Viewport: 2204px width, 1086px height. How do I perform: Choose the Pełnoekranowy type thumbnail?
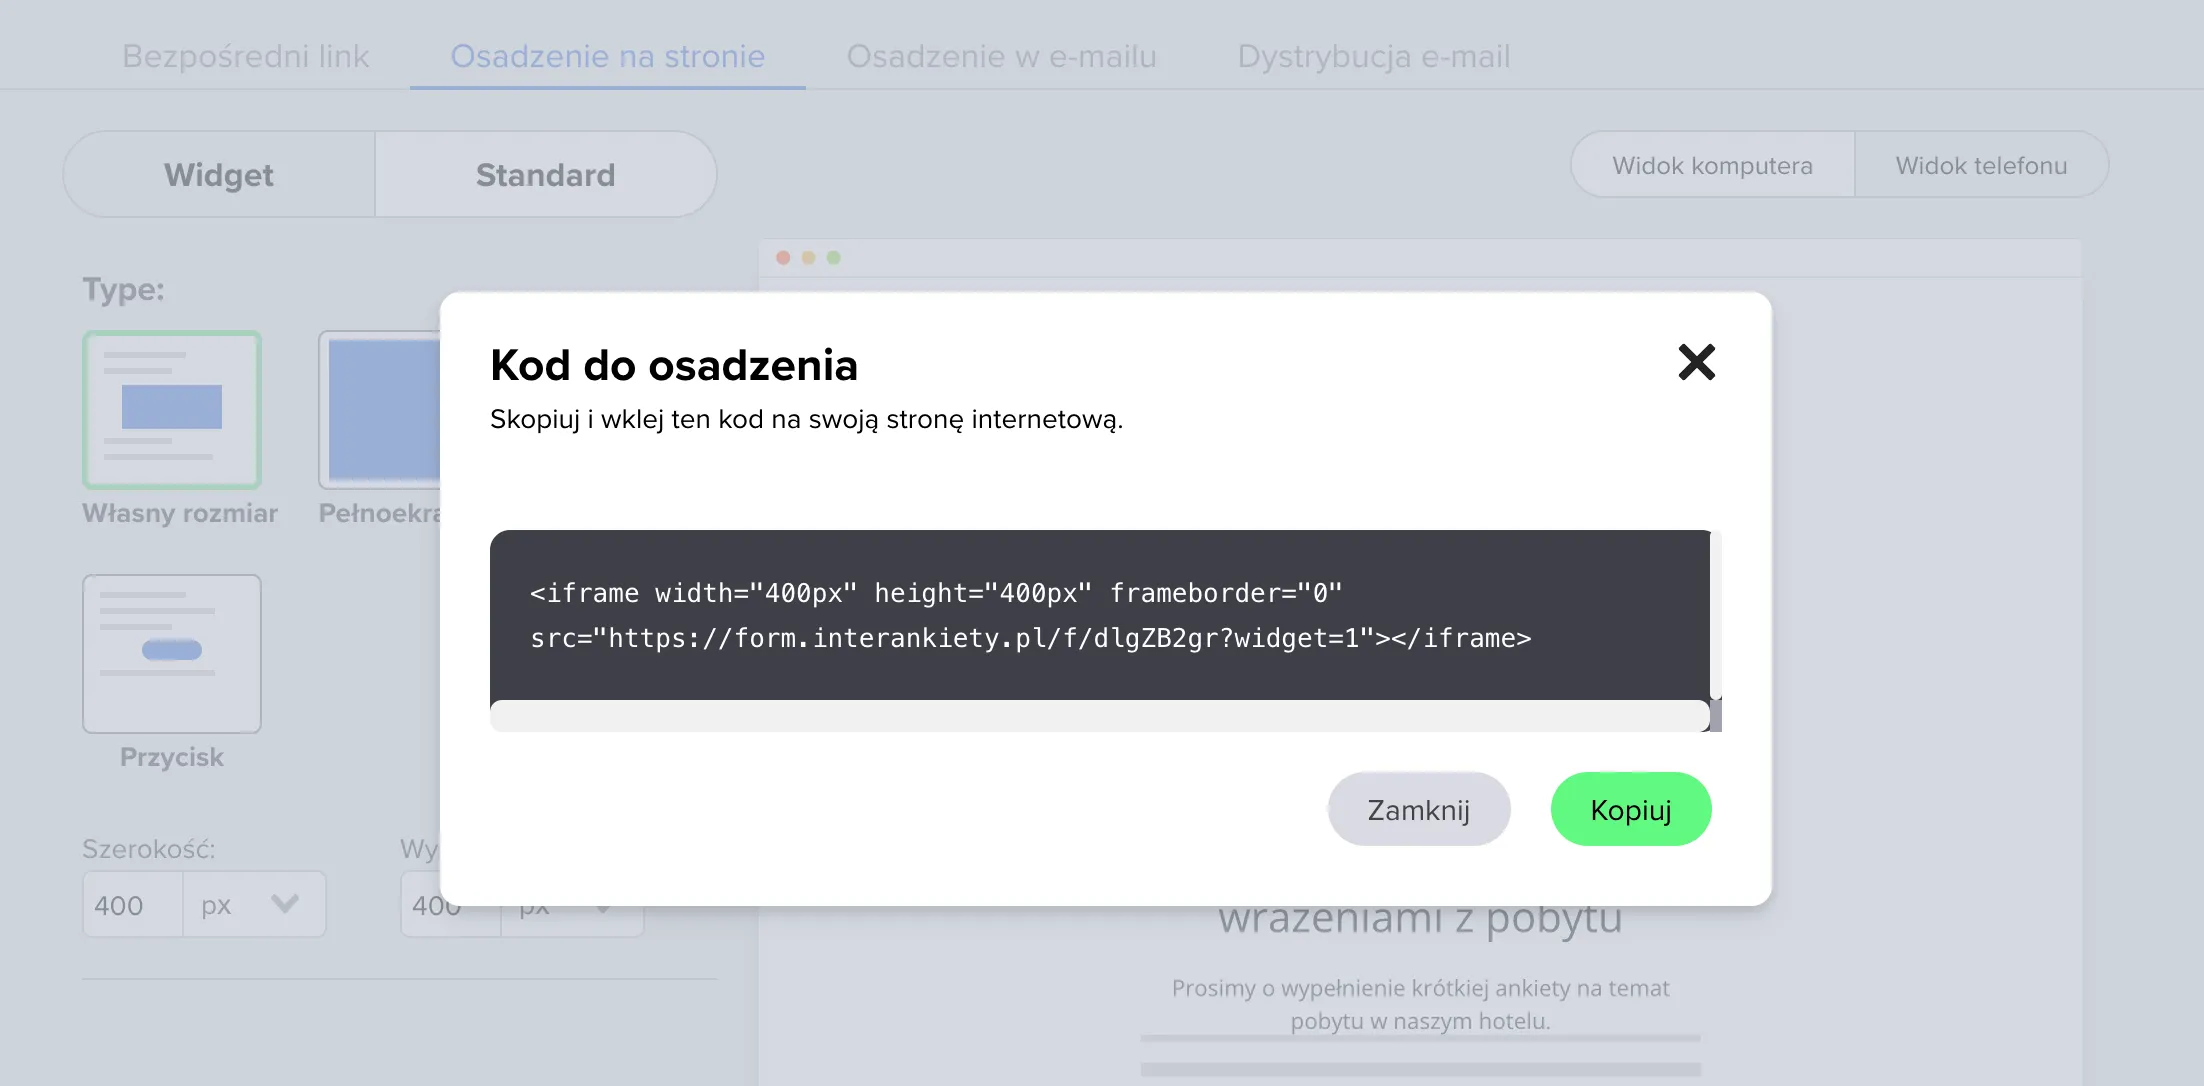380,410
